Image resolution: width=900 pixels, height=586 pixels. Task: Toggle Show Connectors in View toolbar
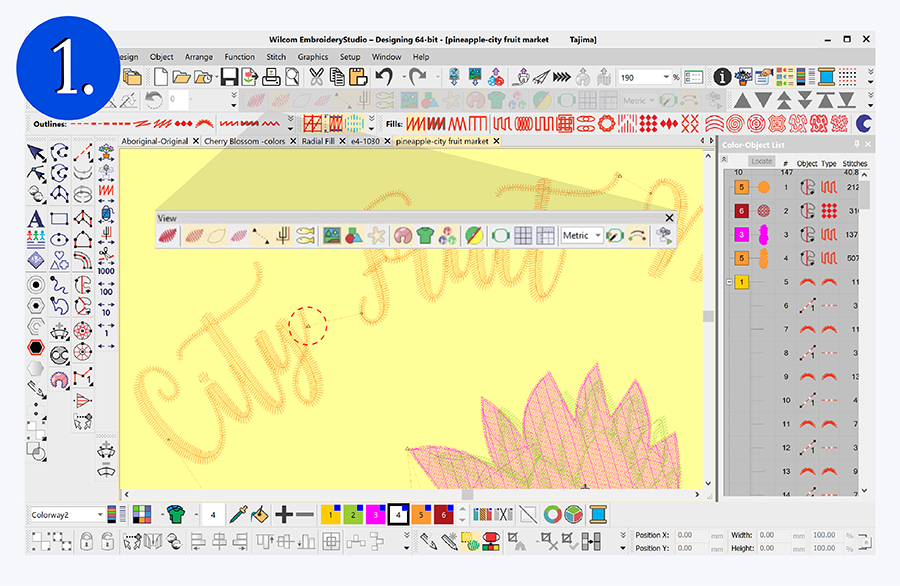[264, 236]
